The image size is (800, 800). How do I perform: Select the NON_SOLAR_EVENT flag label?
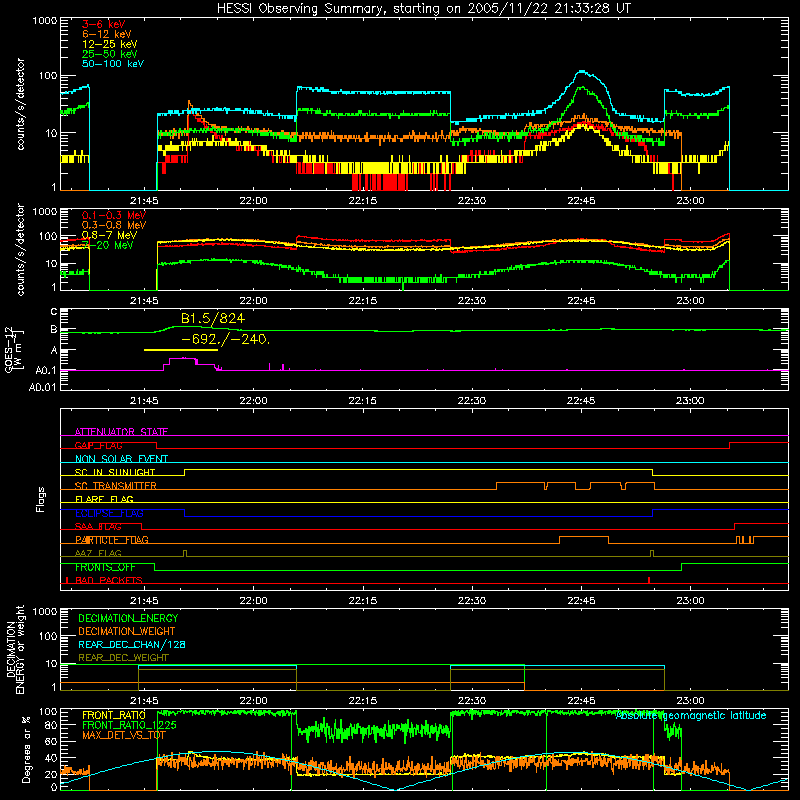(x=121, y=459)
